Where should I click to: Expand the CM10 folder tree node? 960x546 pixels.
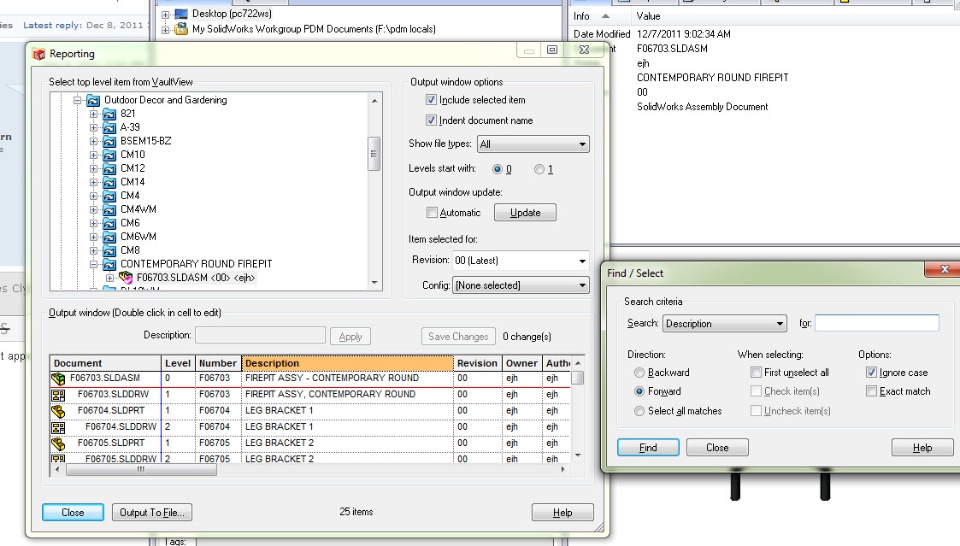(94, 155)
